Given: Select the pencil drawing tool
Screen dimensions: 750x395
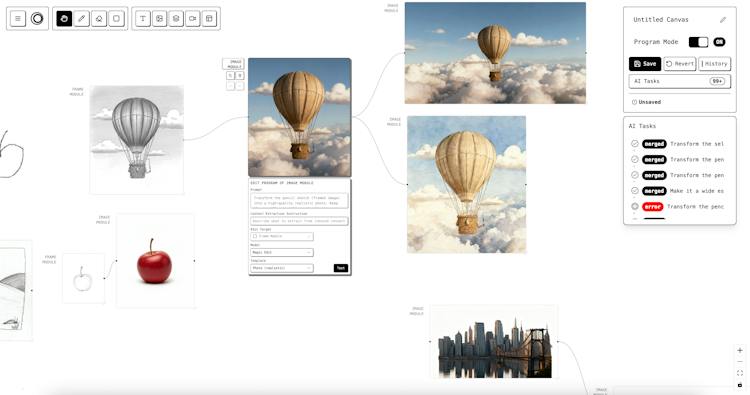Looking at the screenshot, I should point(81,19).
